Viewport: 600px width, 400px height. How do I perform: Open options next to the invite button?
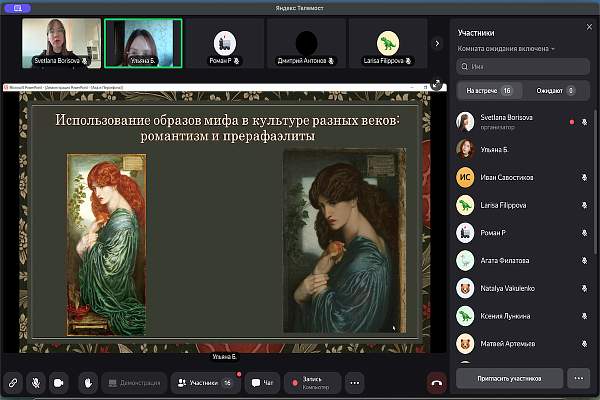[x=579, y=378]
